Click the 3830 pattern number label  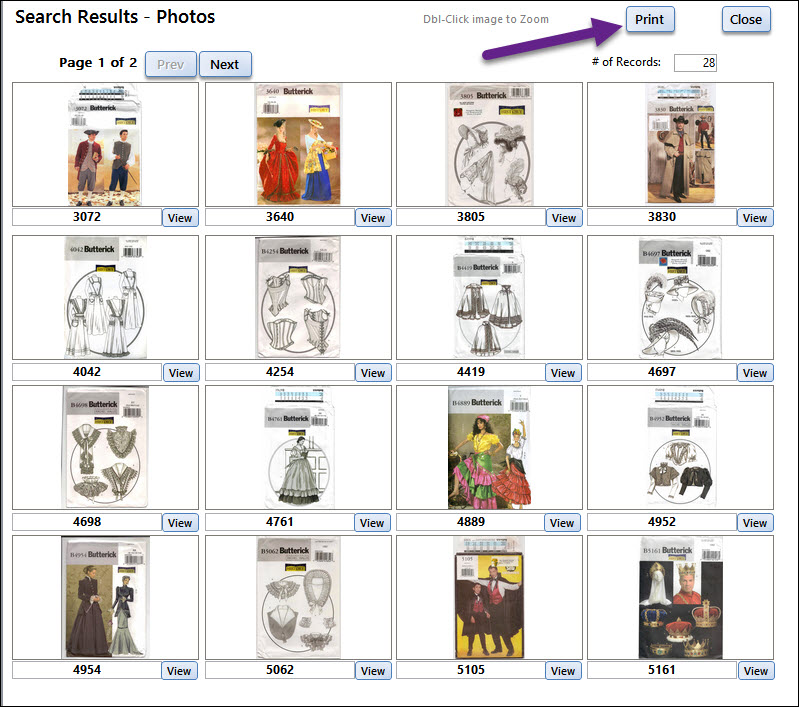(662, 217)
